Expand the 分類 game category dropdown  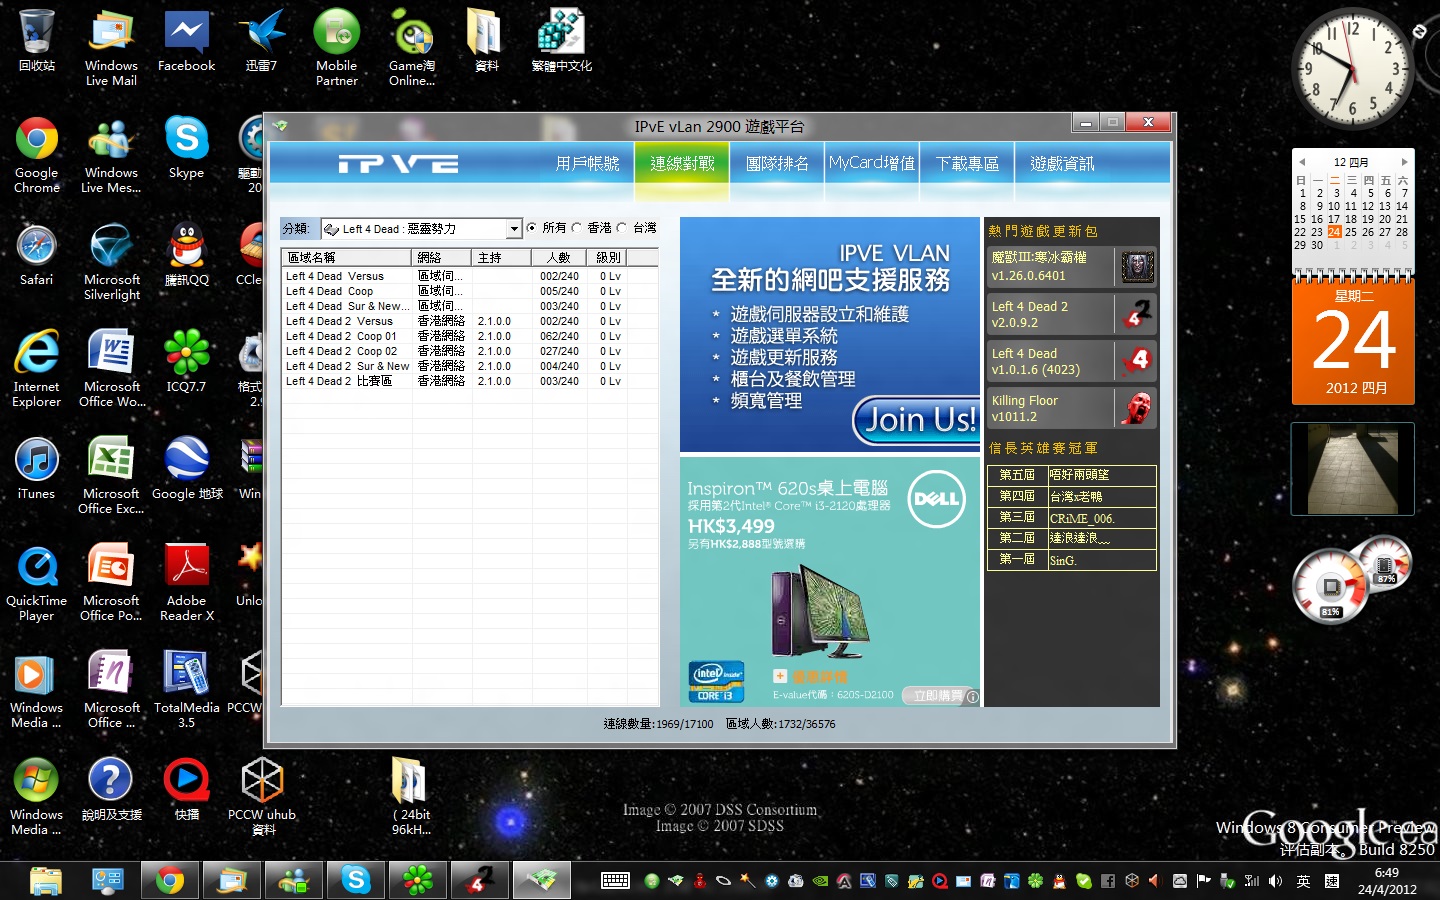[x=514, y=229]
